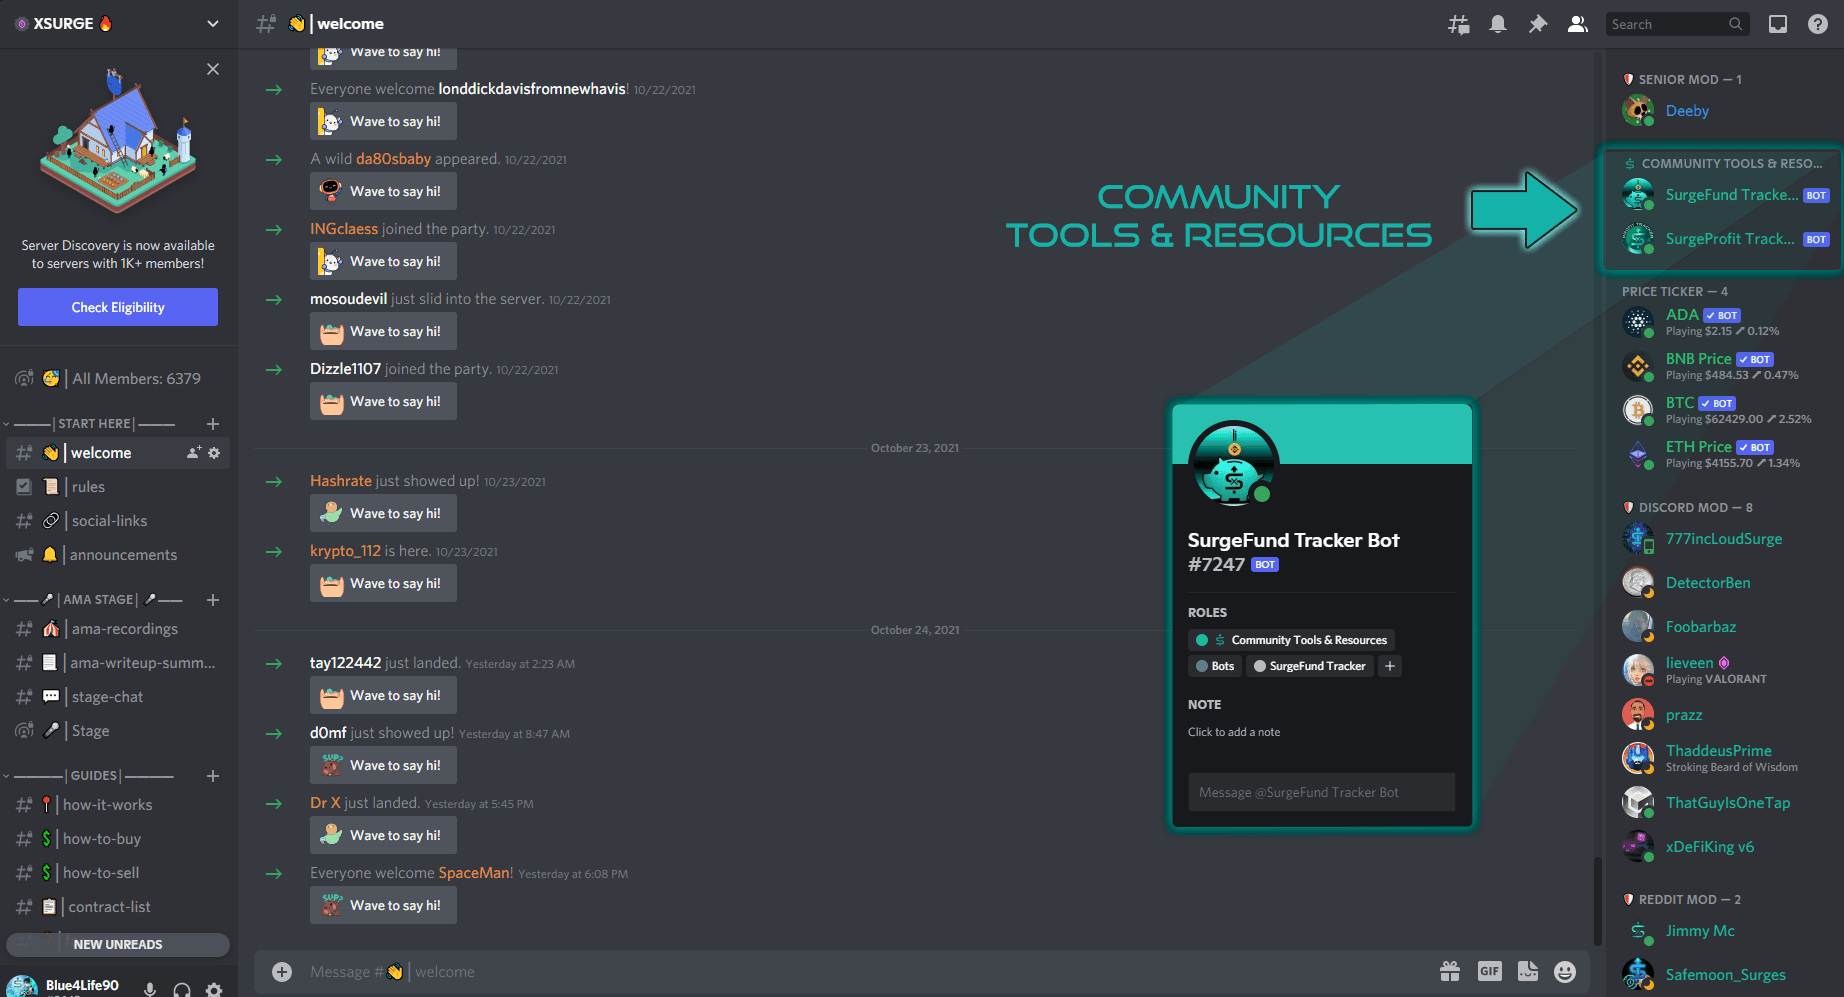Viewport: 1844px width, 997px height.
Task: Open the Threads icon in the header
Action: coord(1459,24)
